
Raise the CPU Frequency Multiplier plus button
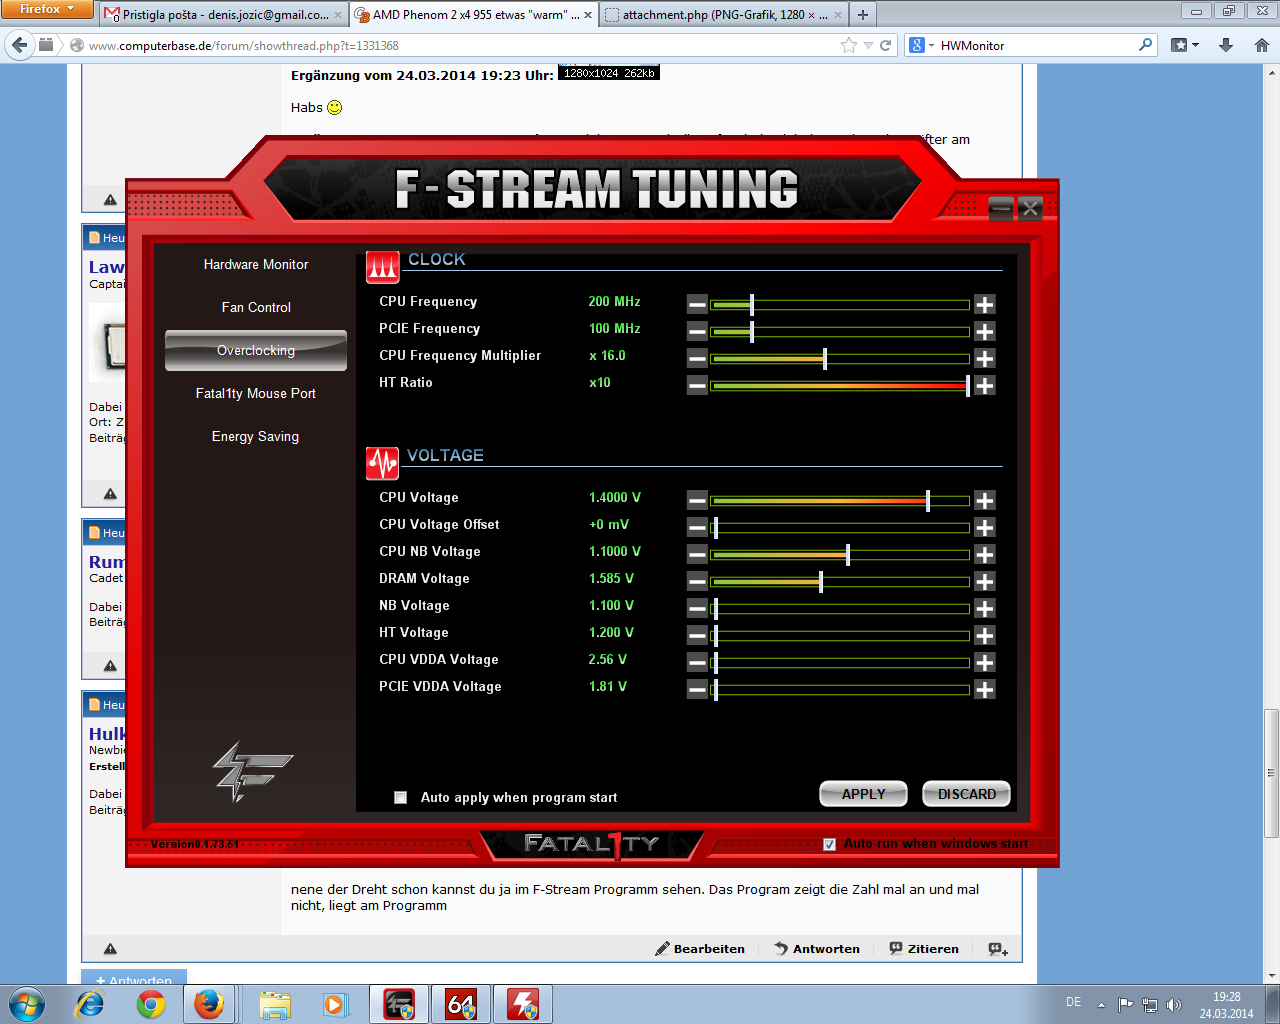point(985,359)
